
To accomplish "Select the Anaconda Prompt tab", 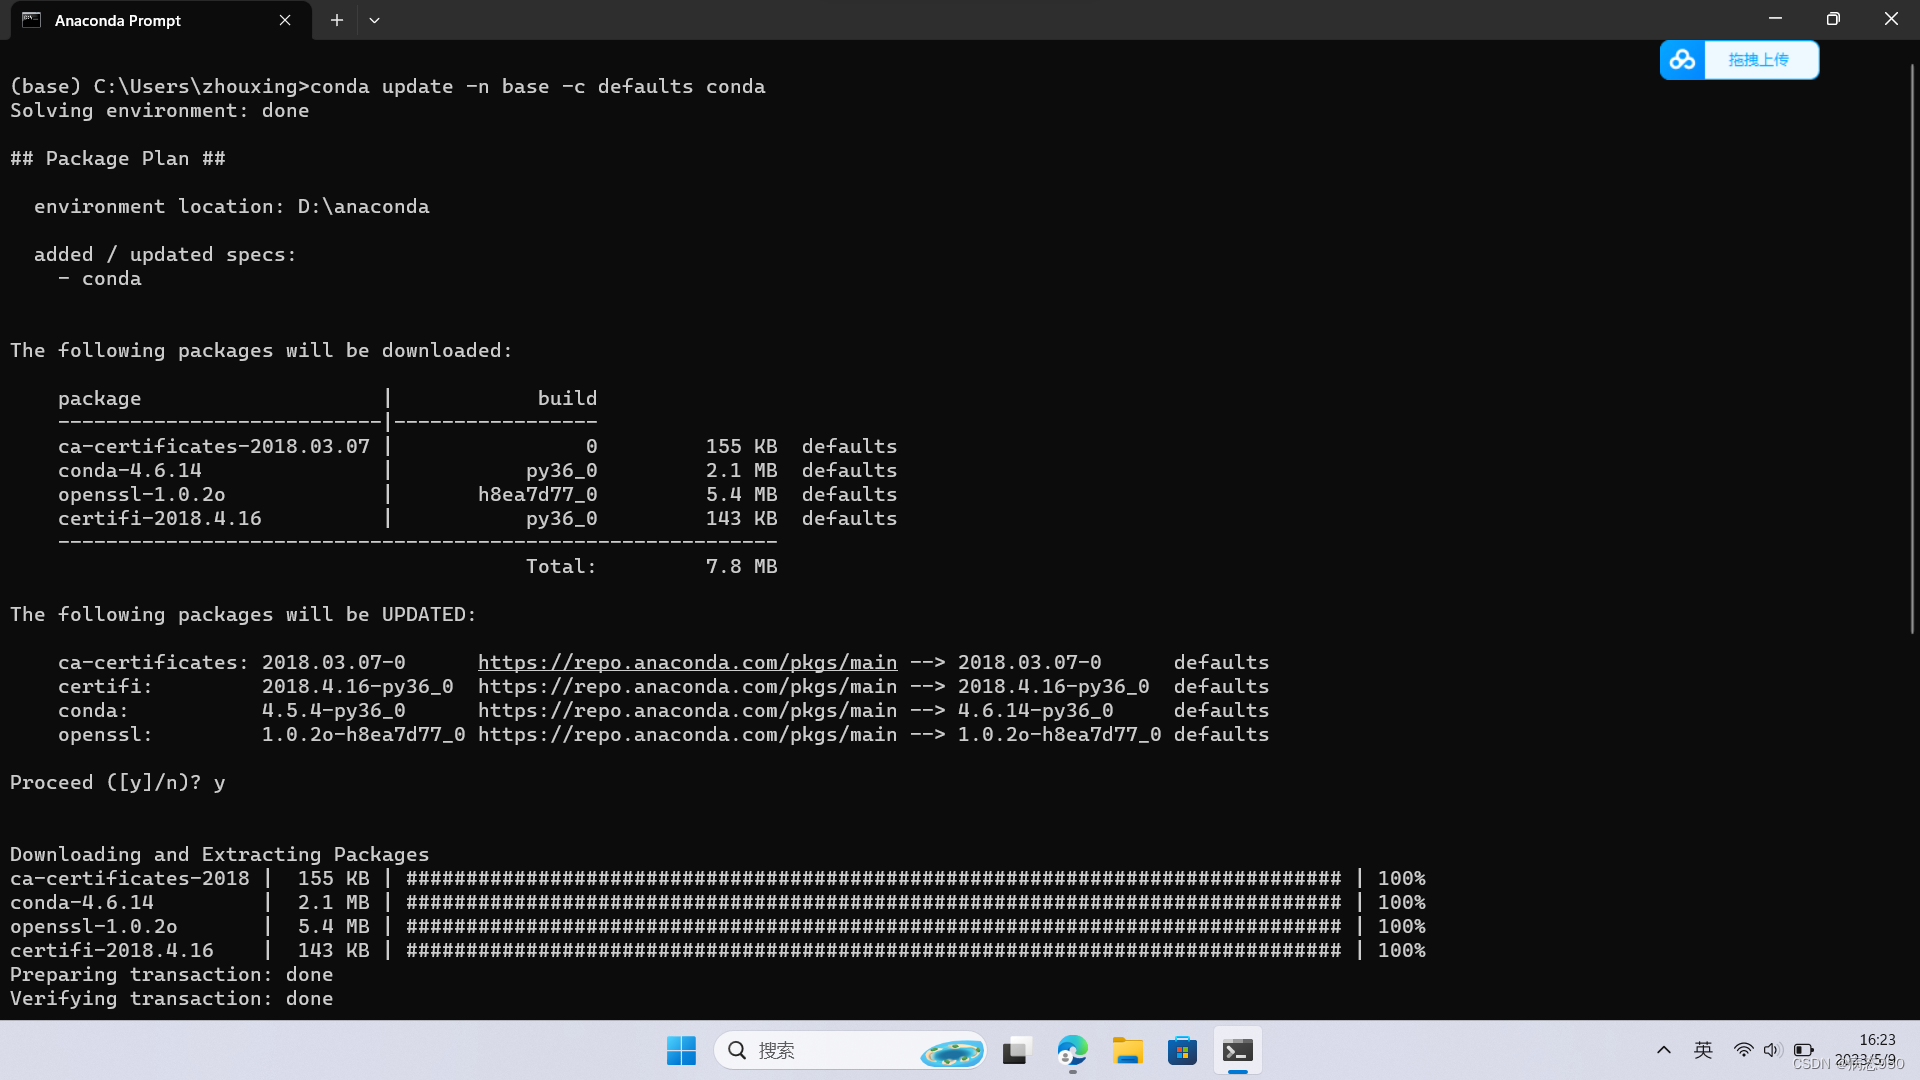I will pos(150,20).
